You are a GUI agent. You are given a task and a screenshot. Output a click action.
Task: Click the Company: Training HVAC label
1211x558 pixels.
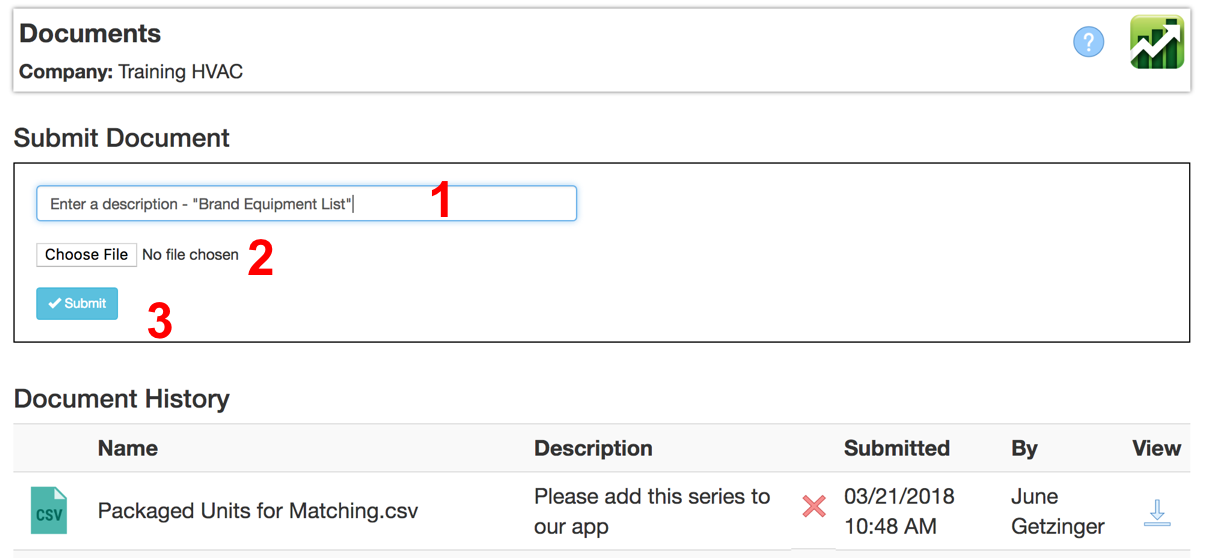coord(131,72)
